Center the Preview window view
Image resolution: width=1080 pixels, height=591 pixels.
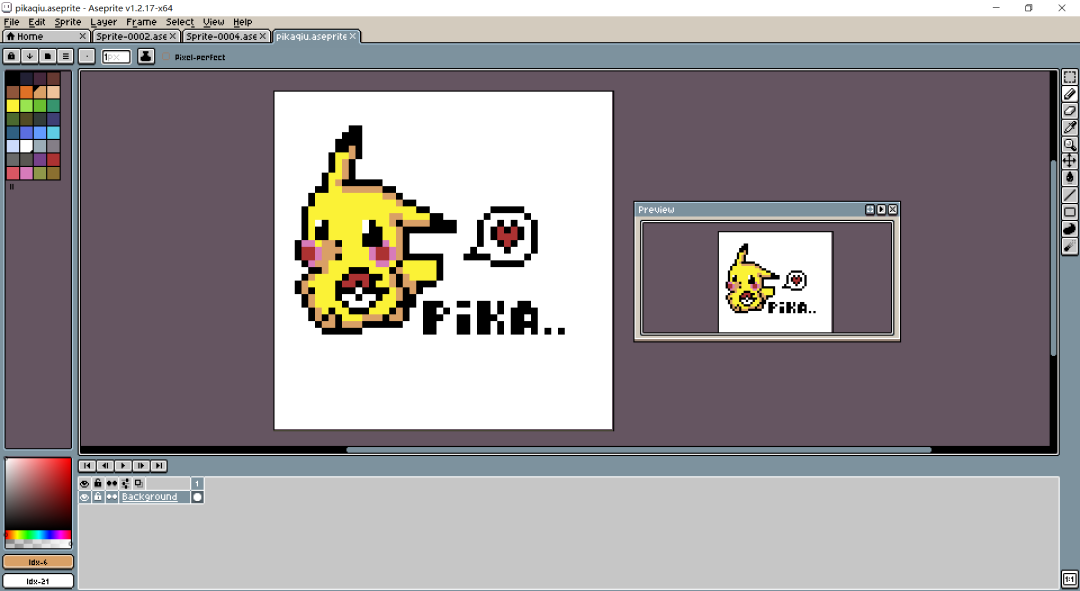click(870, 209)
